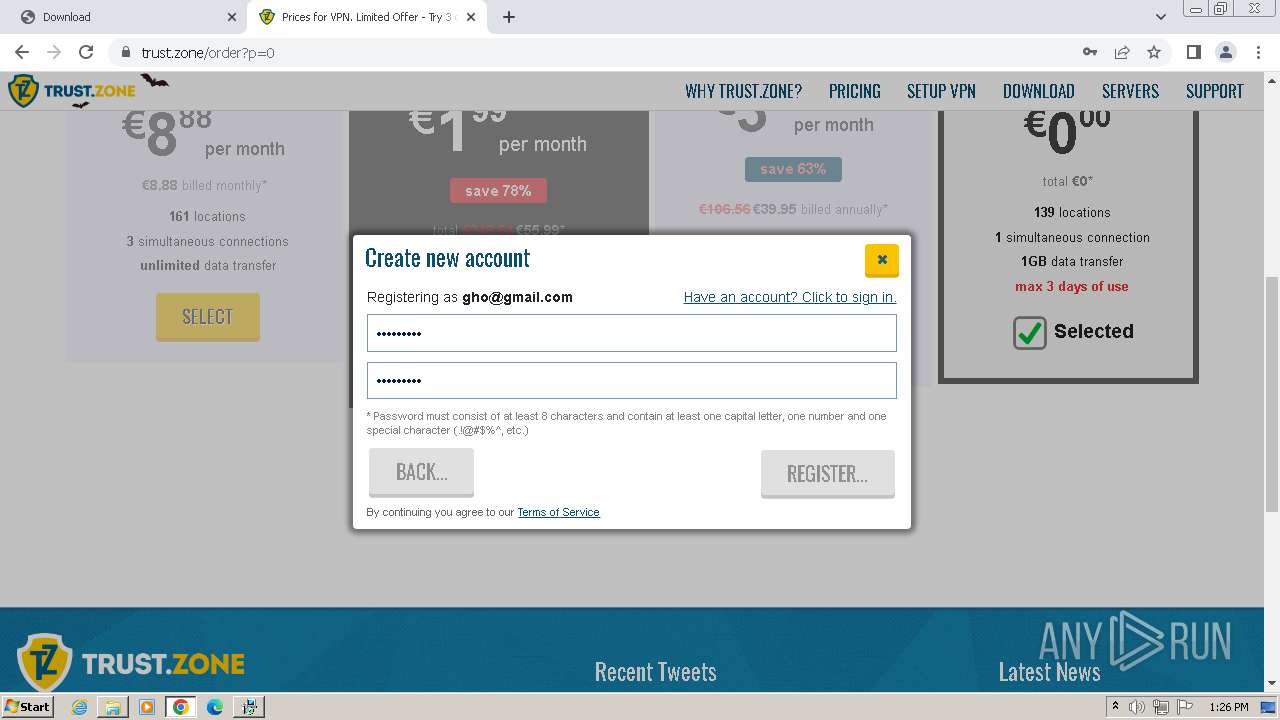Click the REGISTER... button
Image resolution: width=1280 pixels, height=720 pixels.
tap(827, 474)
